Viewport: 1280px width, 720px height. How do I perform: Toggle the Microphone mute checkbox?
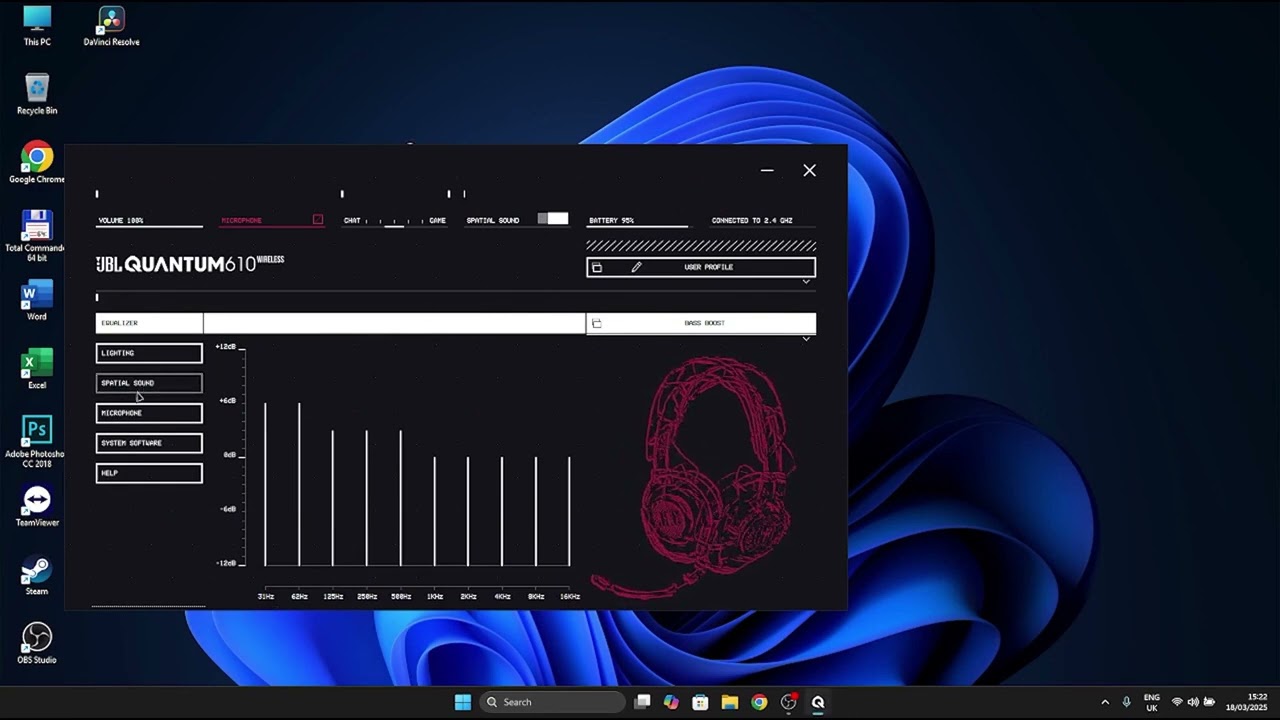[x=318, y=220]
